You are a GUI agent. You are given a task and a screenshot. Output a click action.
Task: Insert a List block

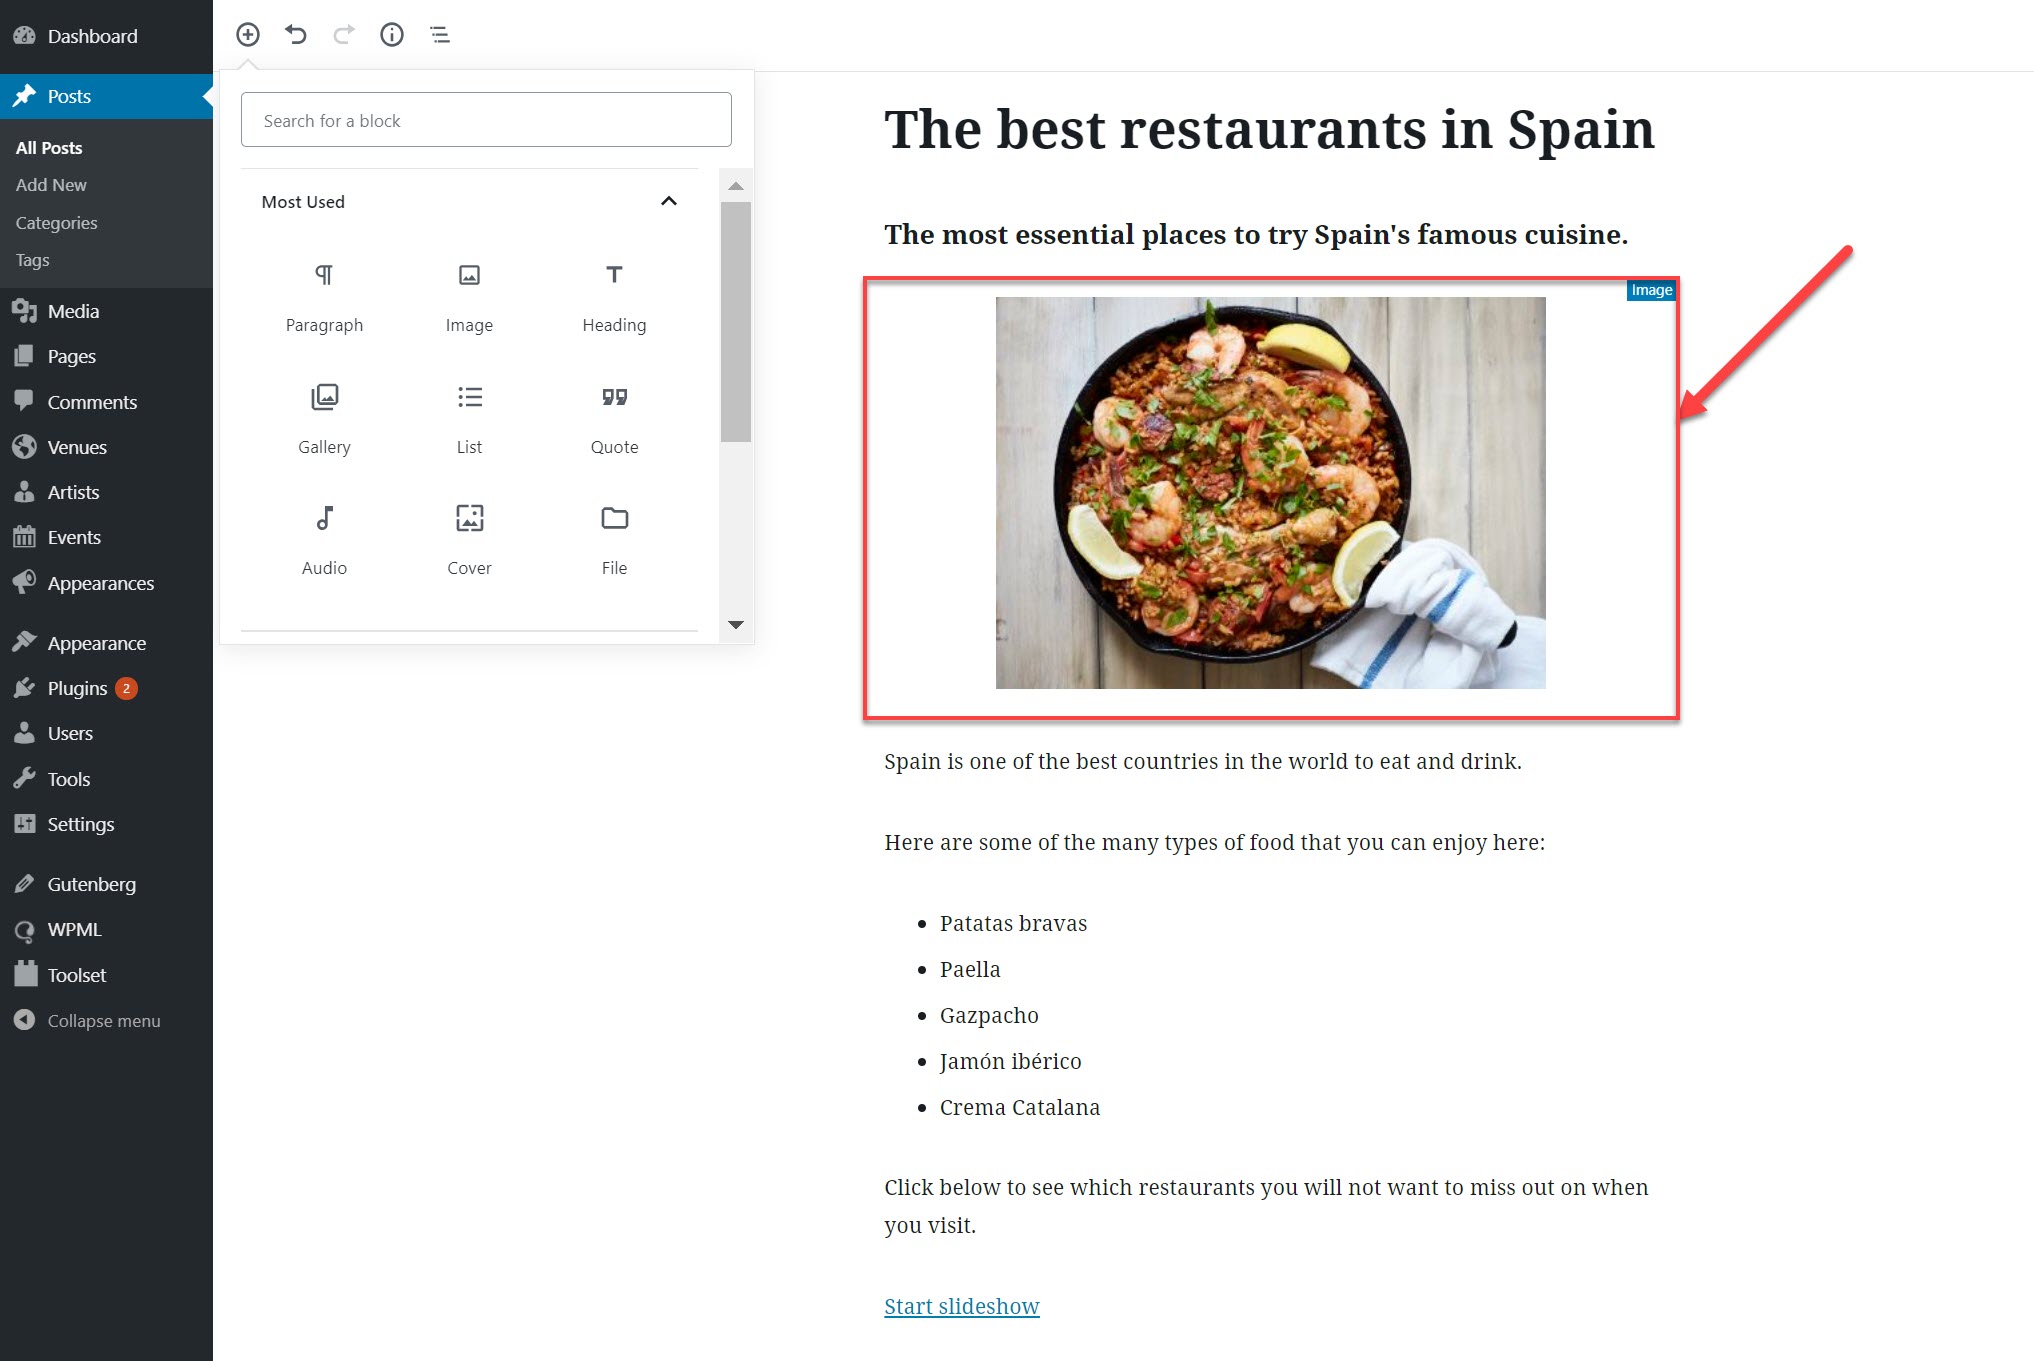pyautogui.click(x=469, y=420)
